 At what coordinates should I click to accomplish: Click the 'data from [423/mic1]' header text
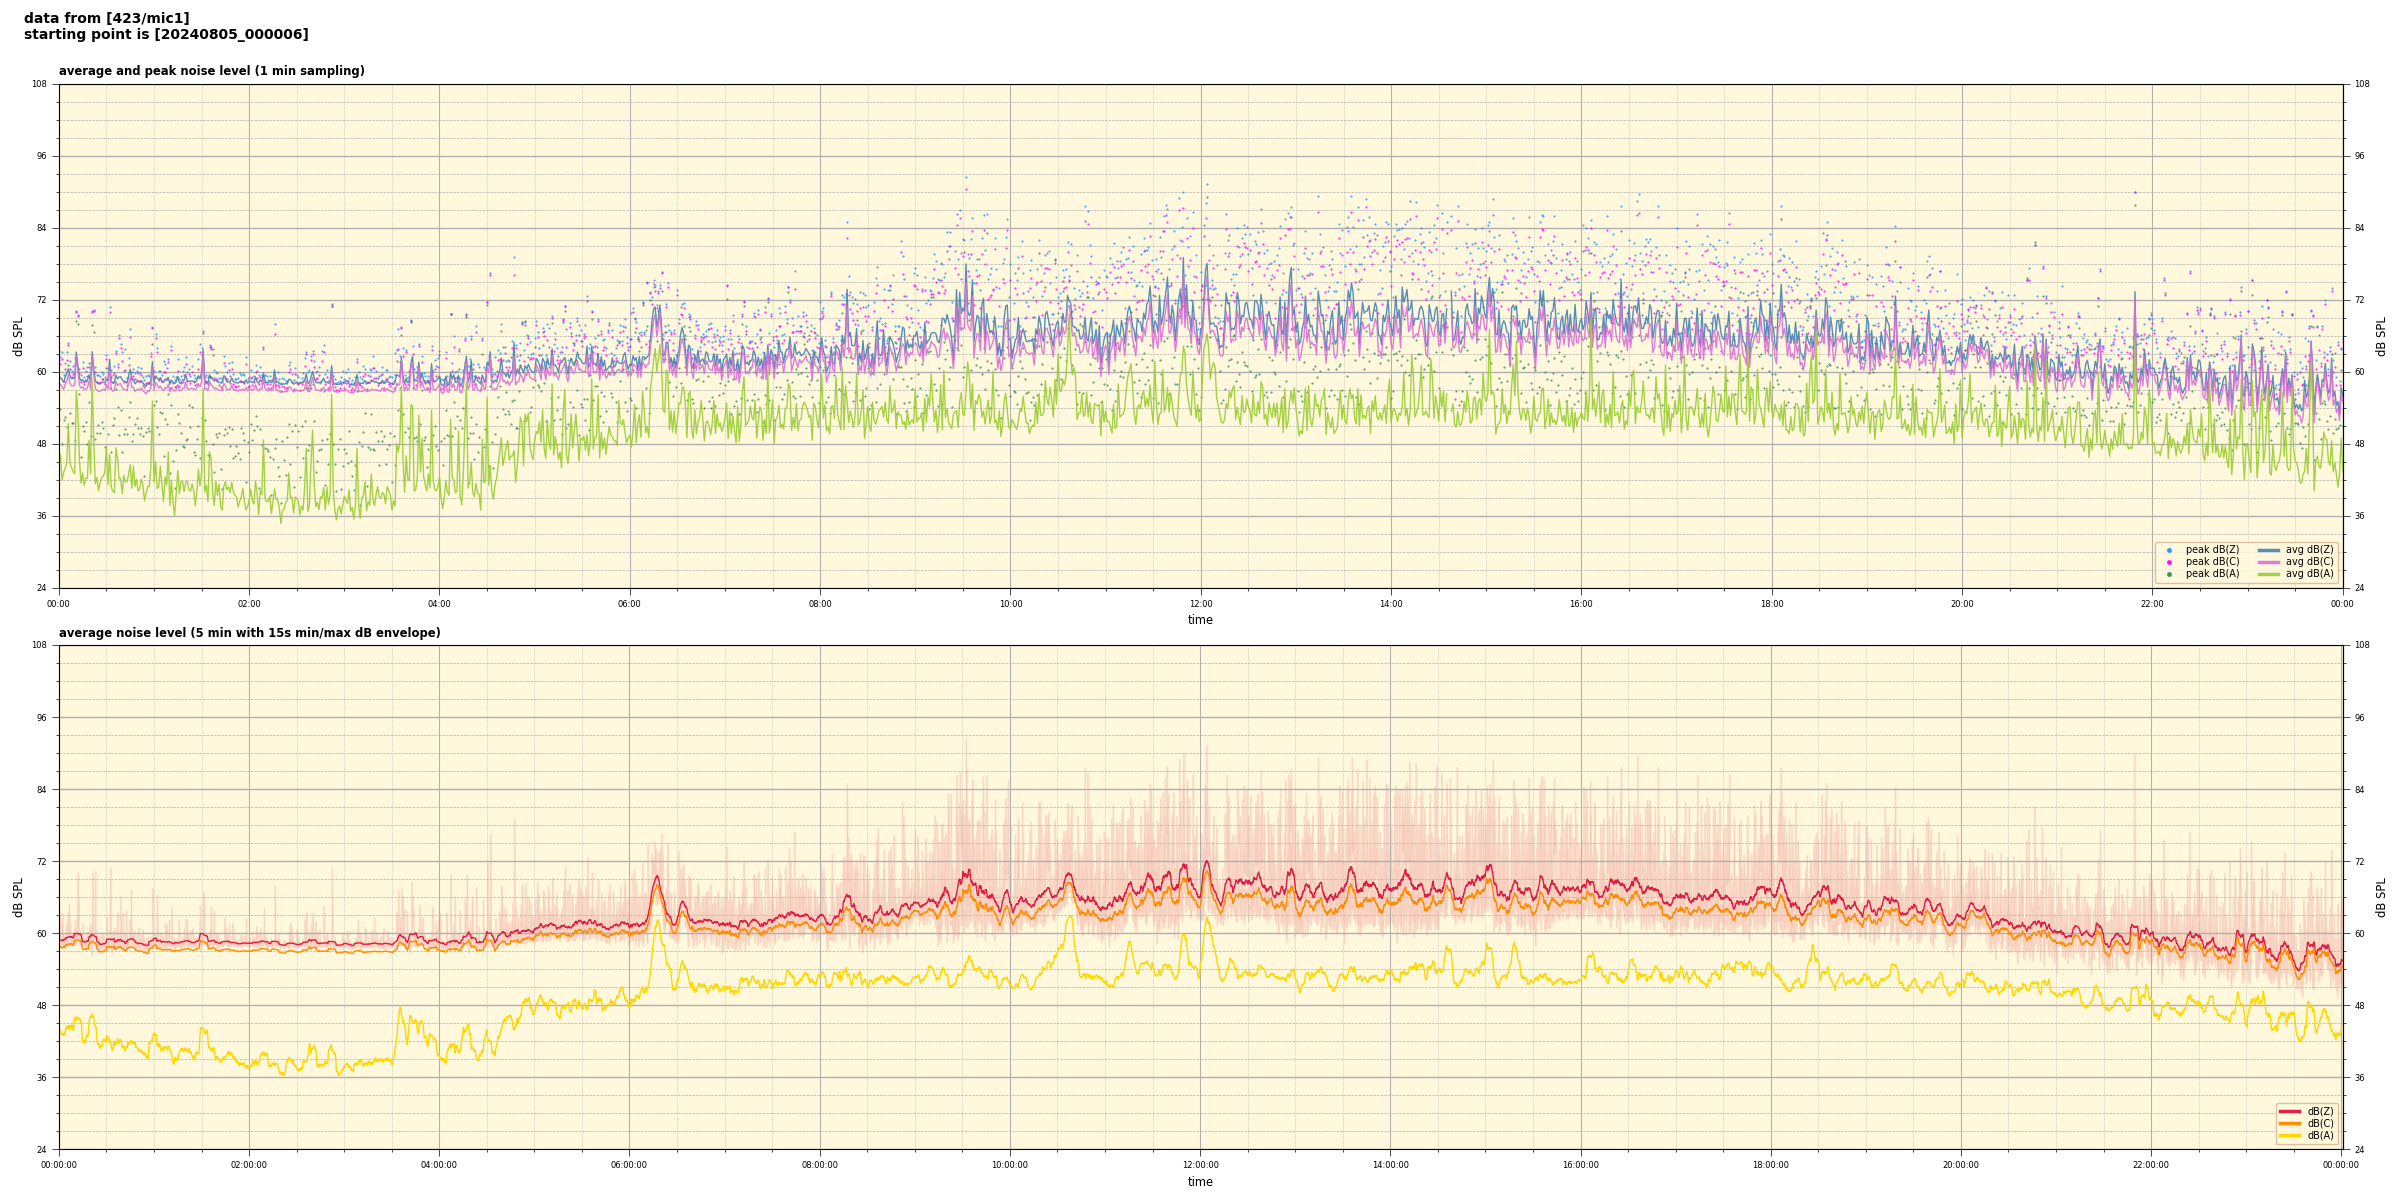click(106, 18)
